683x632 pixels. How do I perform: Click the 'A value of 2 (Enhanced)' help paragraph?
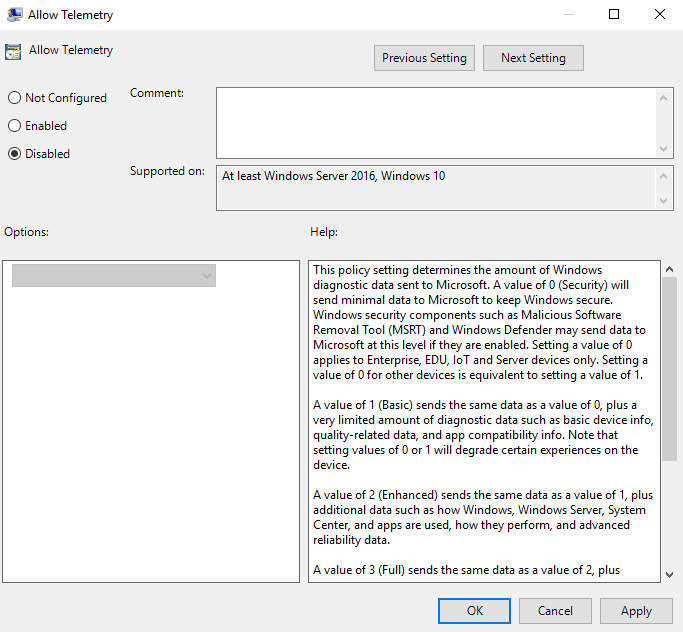tap(483, 517)
